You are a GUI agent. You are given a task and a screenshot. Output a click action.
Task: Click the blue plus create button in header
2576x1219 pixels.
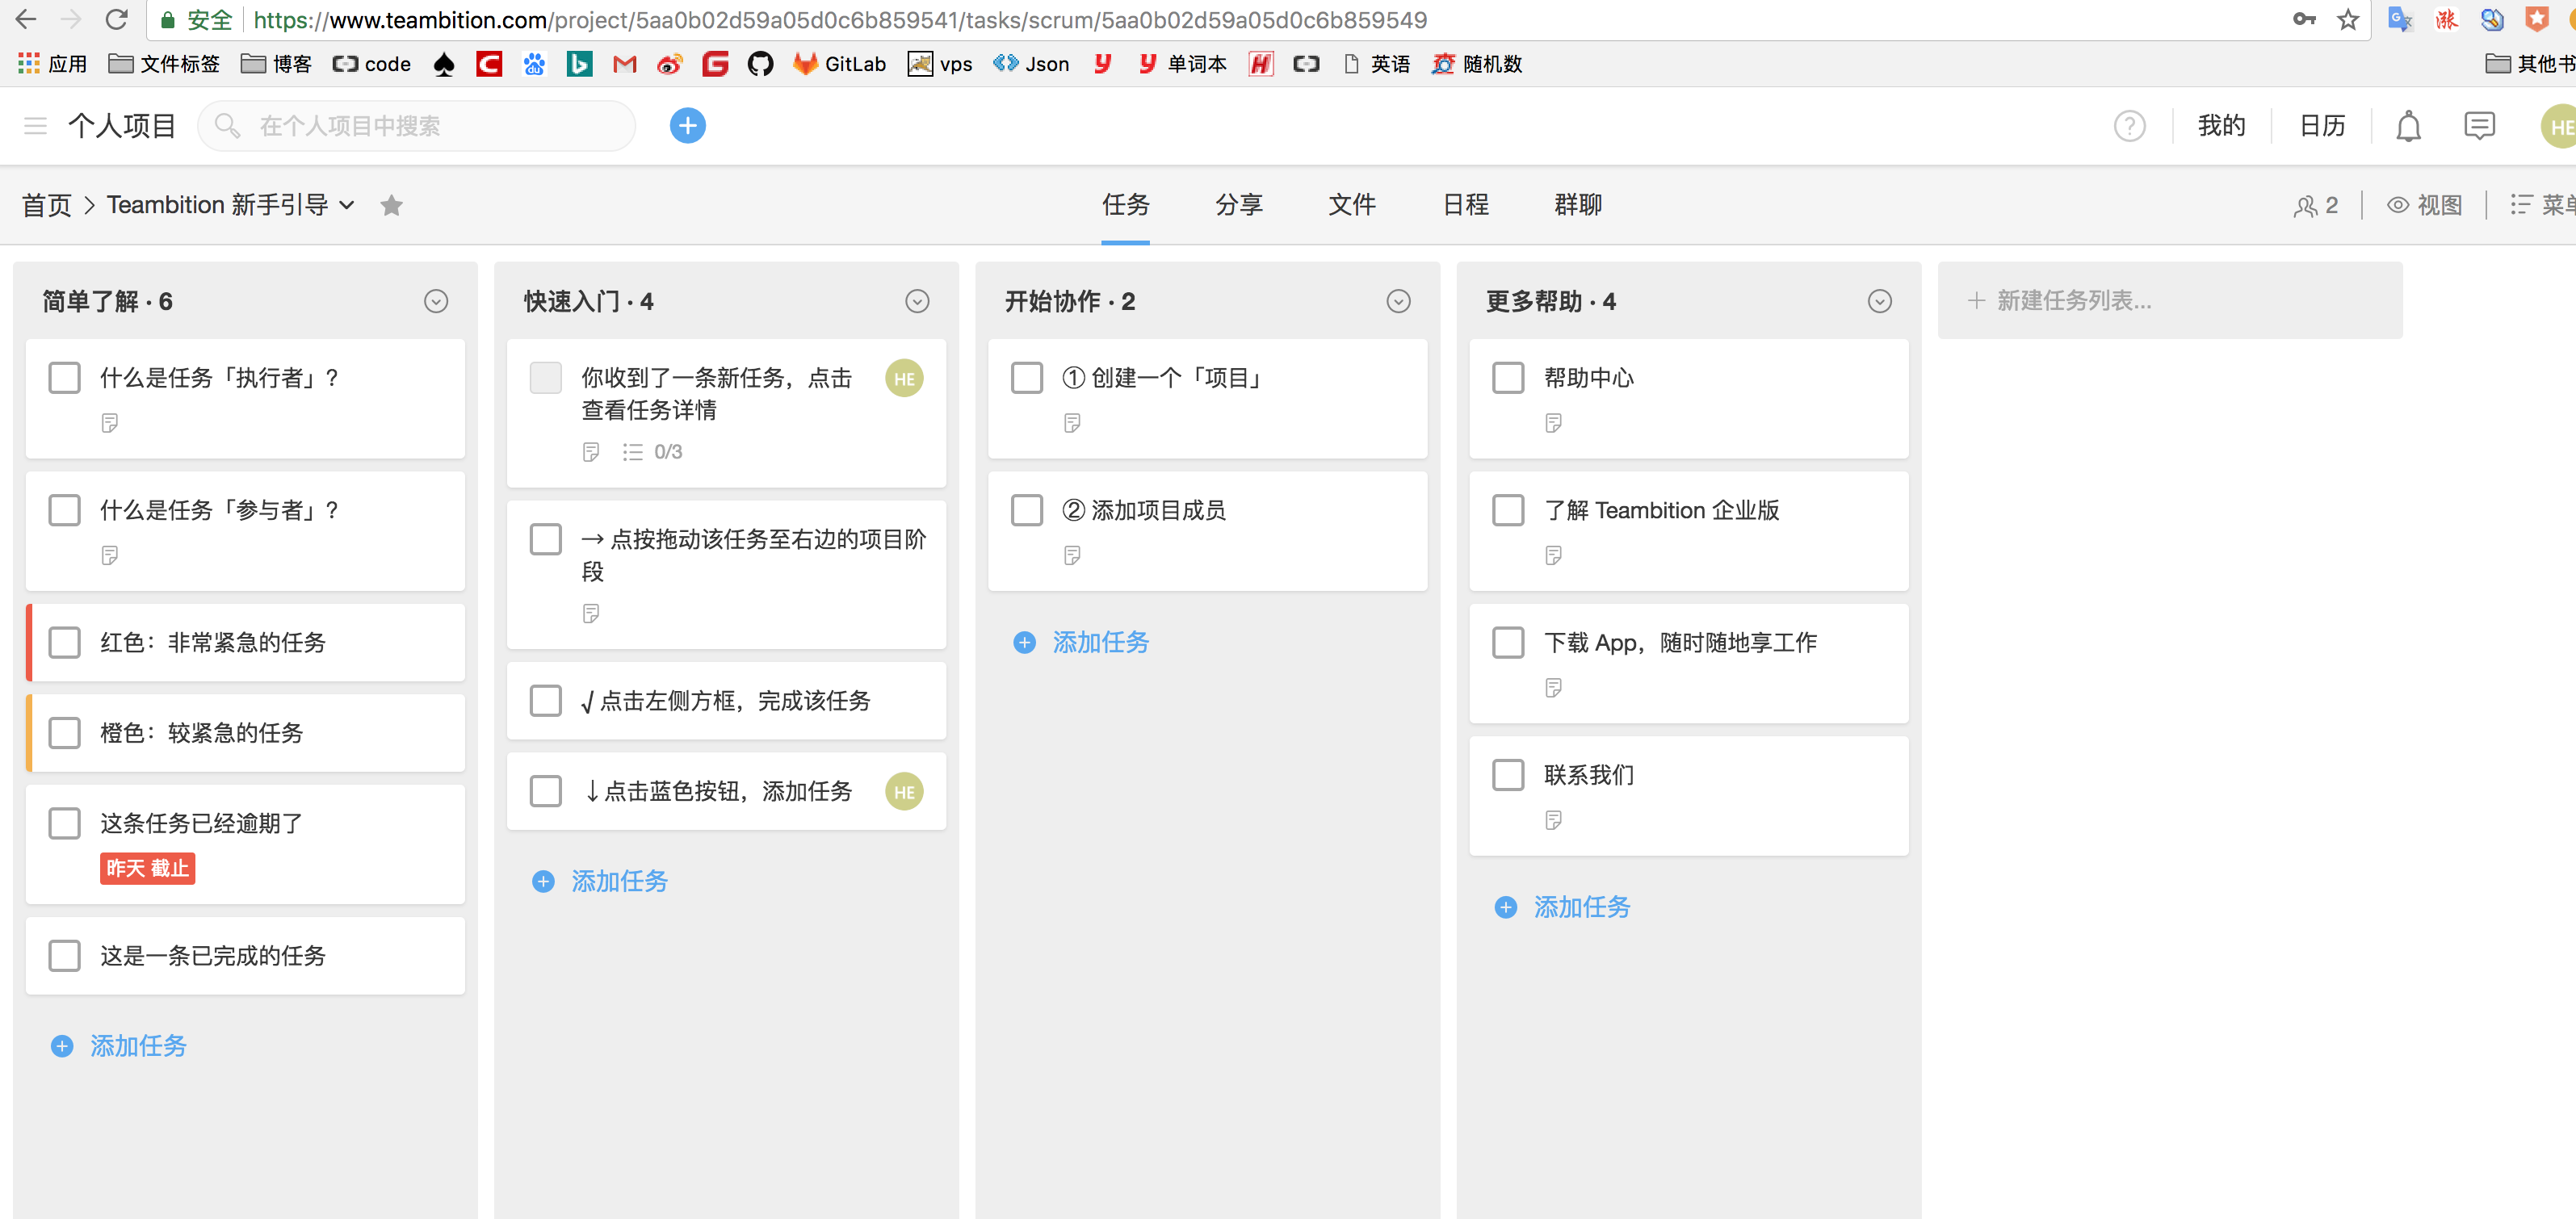[687, 125]
